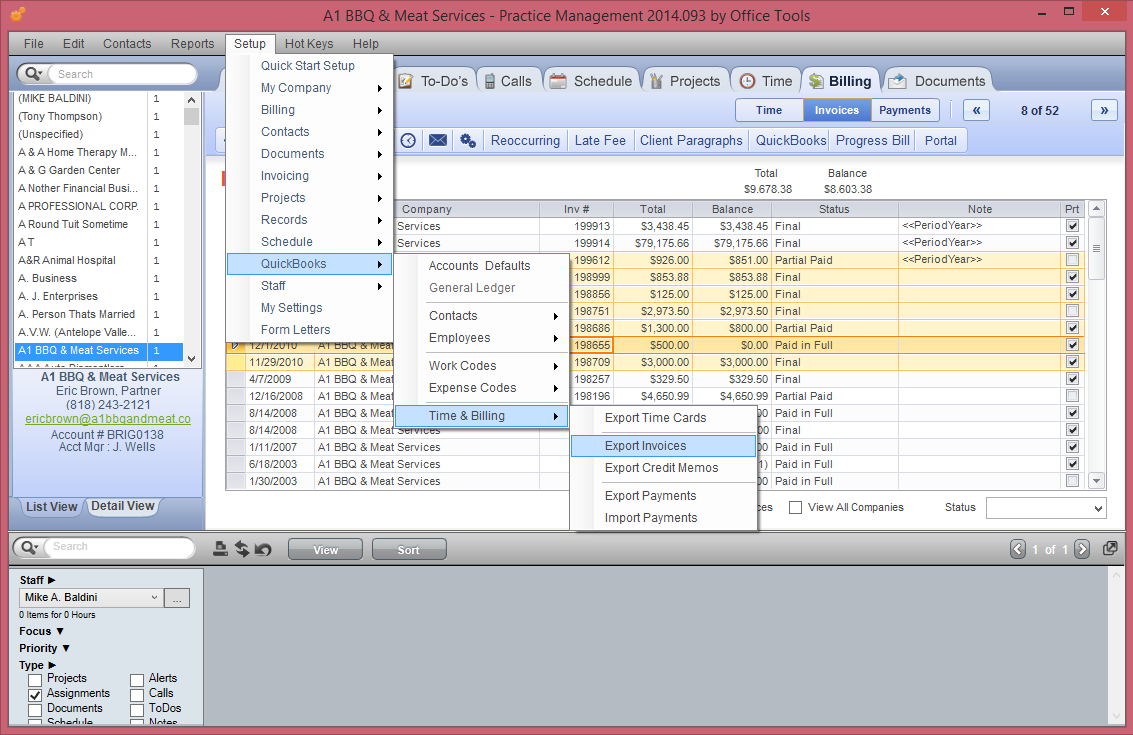Open the Time tab
The width and height of the screenshot is (1133, 735).
766,81
